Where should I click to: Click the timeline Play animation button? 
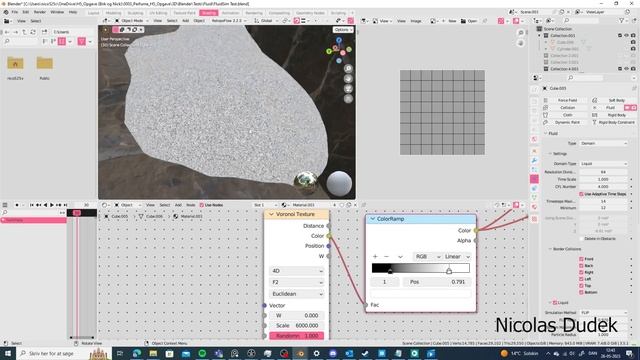[52, 205]
